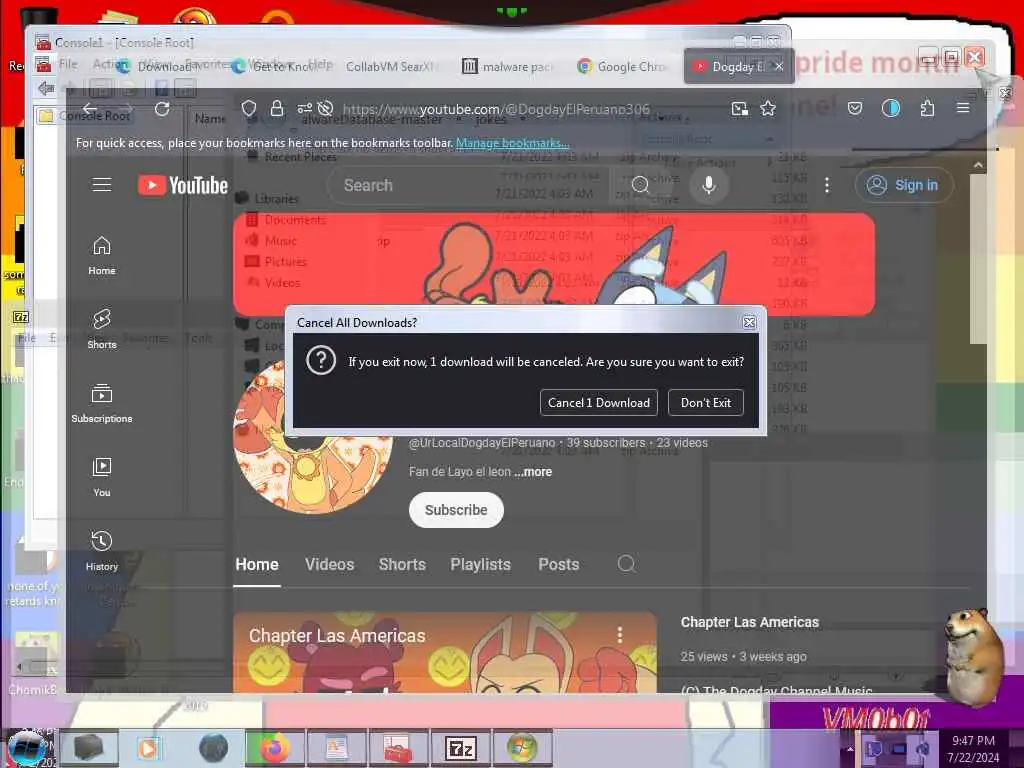
Task: Activate voice search microphone
Action: pyautogui.click(x=709, y=185)
